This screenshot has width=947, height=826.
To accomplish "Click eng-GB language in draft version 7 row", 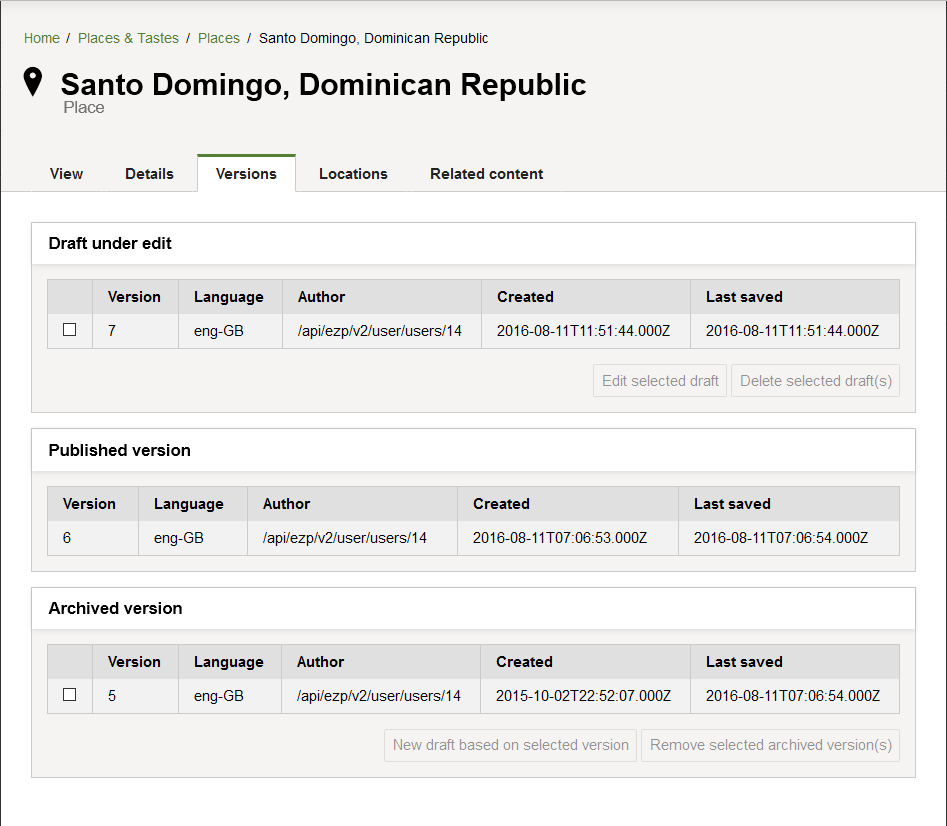I will 219,331.
